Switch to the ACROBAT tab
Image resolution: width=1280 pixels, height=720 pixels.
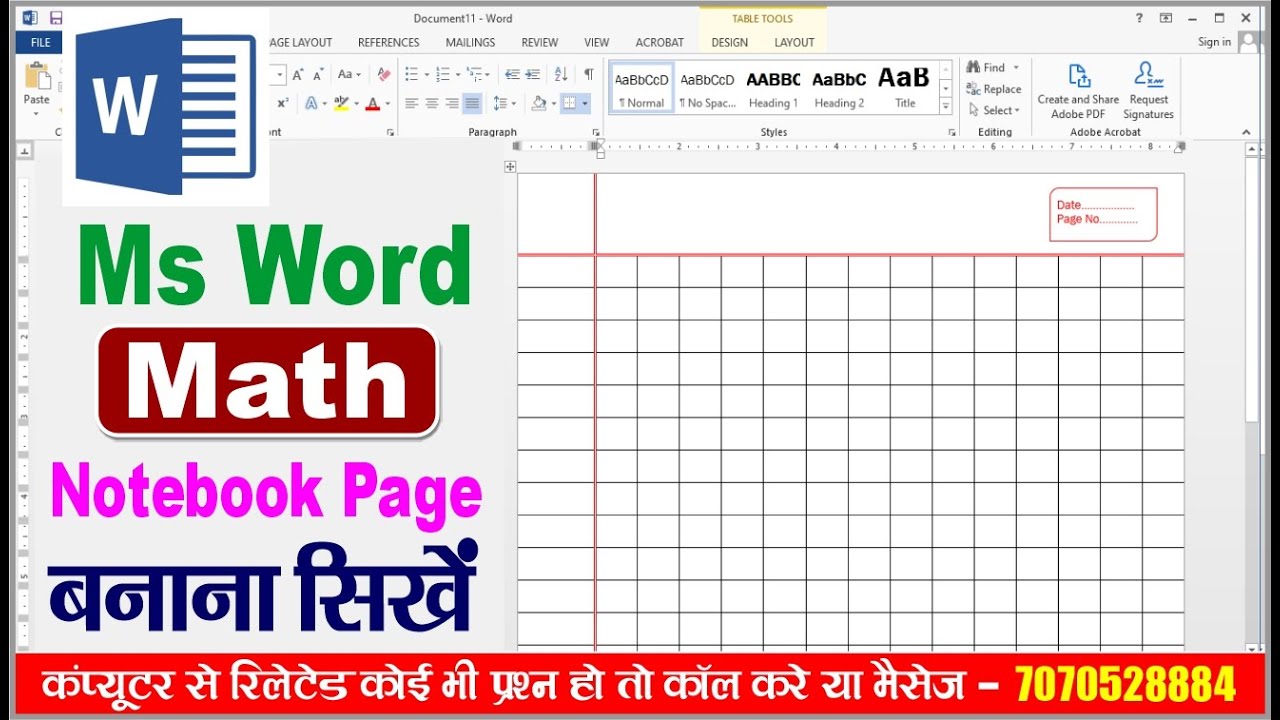tap(660, 43)
